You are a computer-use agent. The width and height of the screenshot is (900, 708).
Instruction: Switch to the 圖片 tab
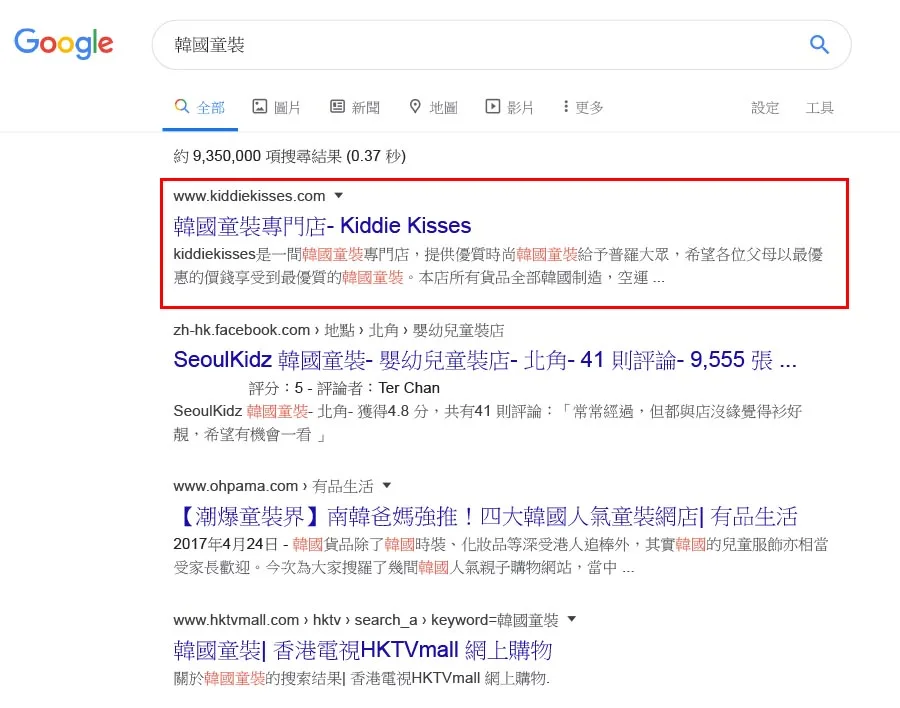pyautogui.click(x=277, y=107)
